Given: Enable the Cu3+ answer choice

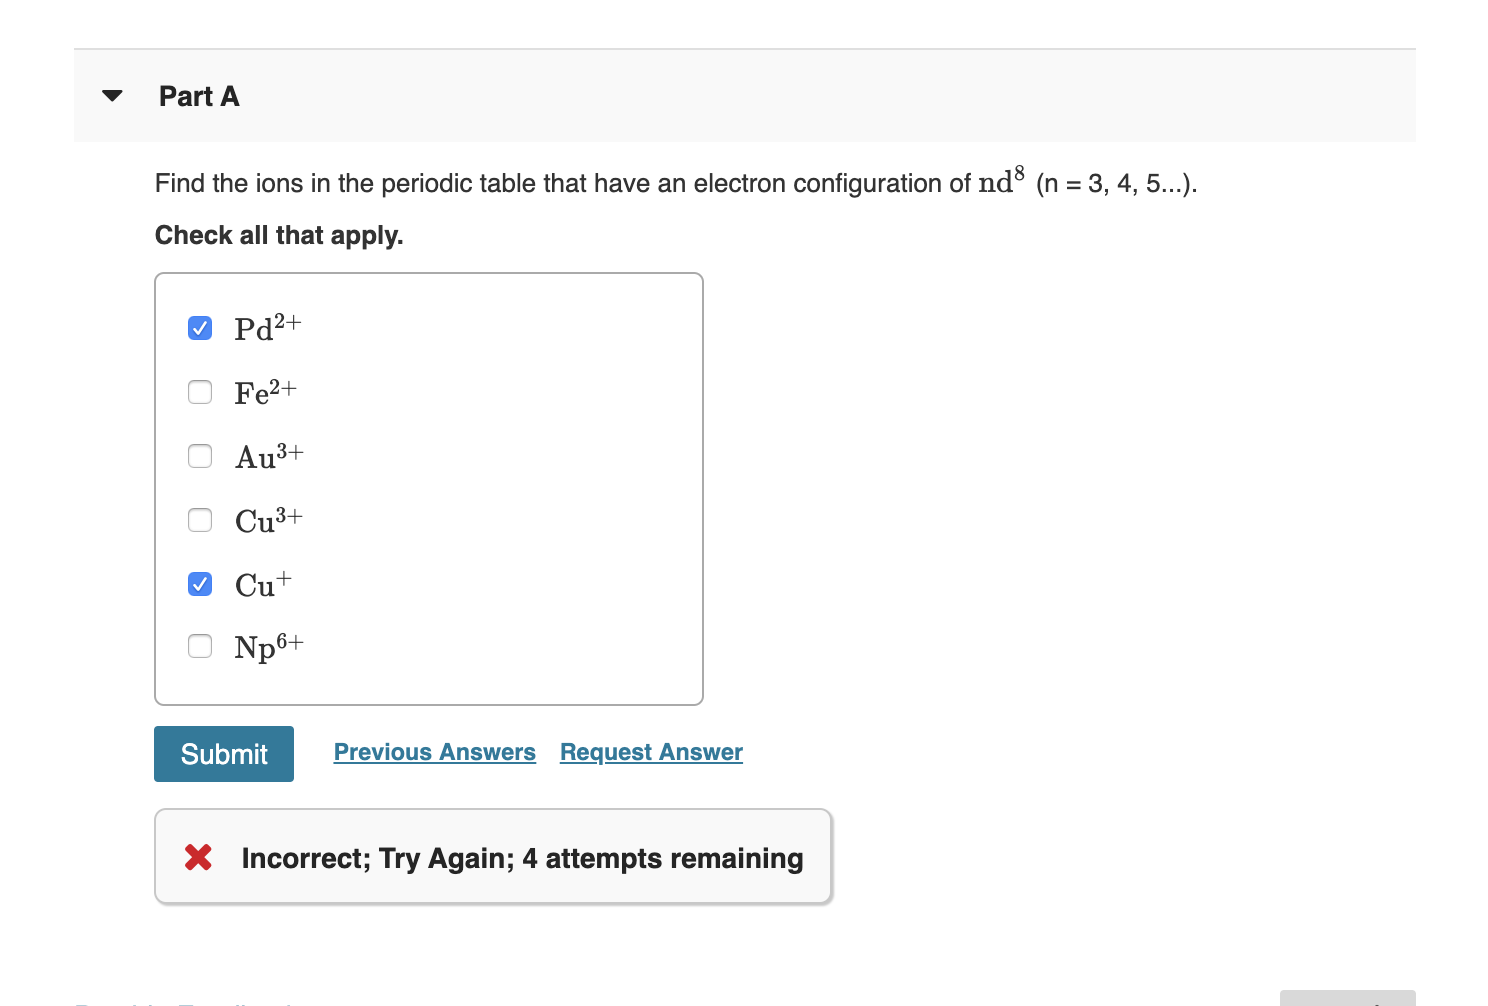Looking at the screenshot, I should pos(200,520).
